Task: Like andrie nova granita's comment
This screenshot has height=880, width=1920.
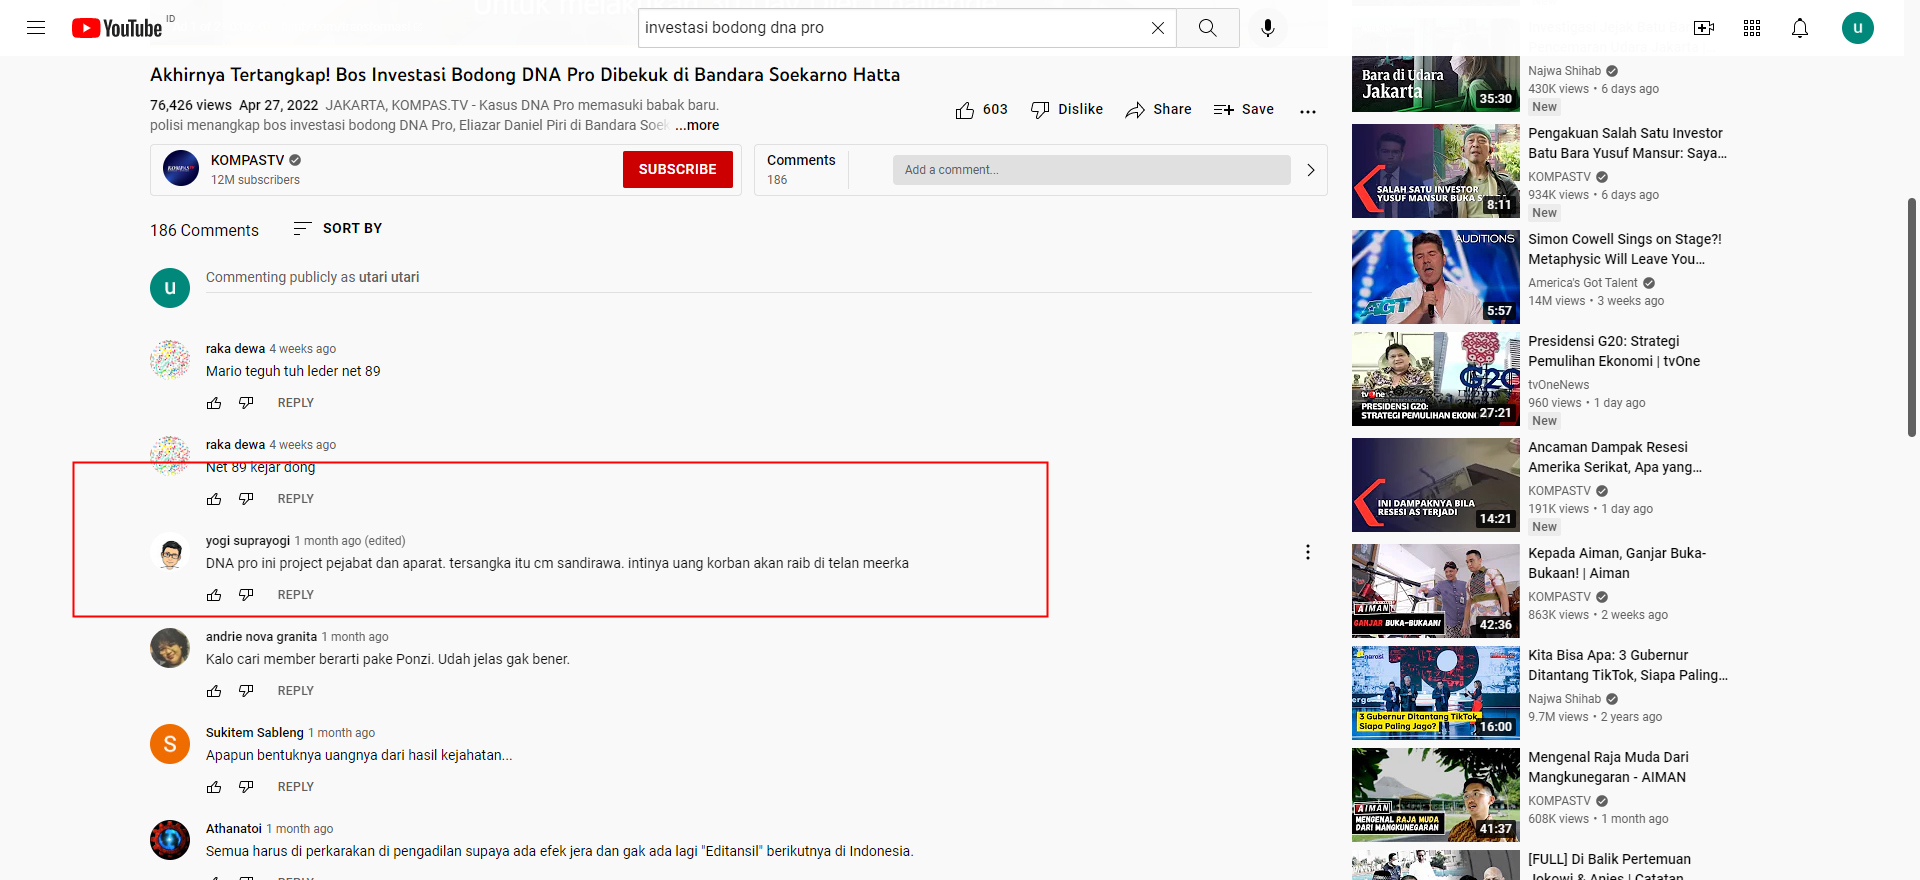Action: [214, 691]
